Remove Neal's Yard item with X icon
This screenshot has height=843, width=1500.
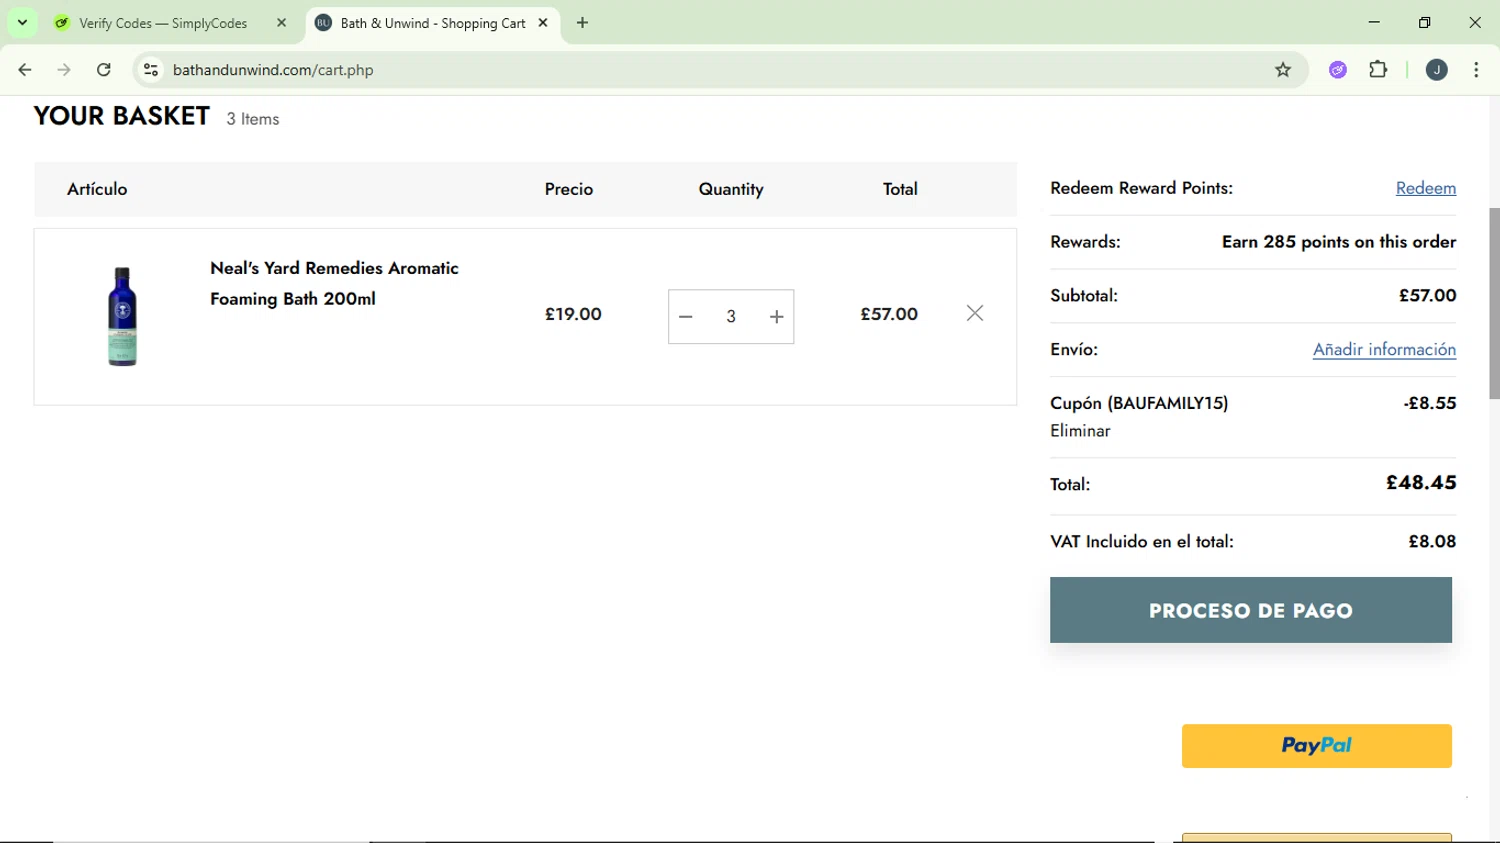(x=975, y=313)
